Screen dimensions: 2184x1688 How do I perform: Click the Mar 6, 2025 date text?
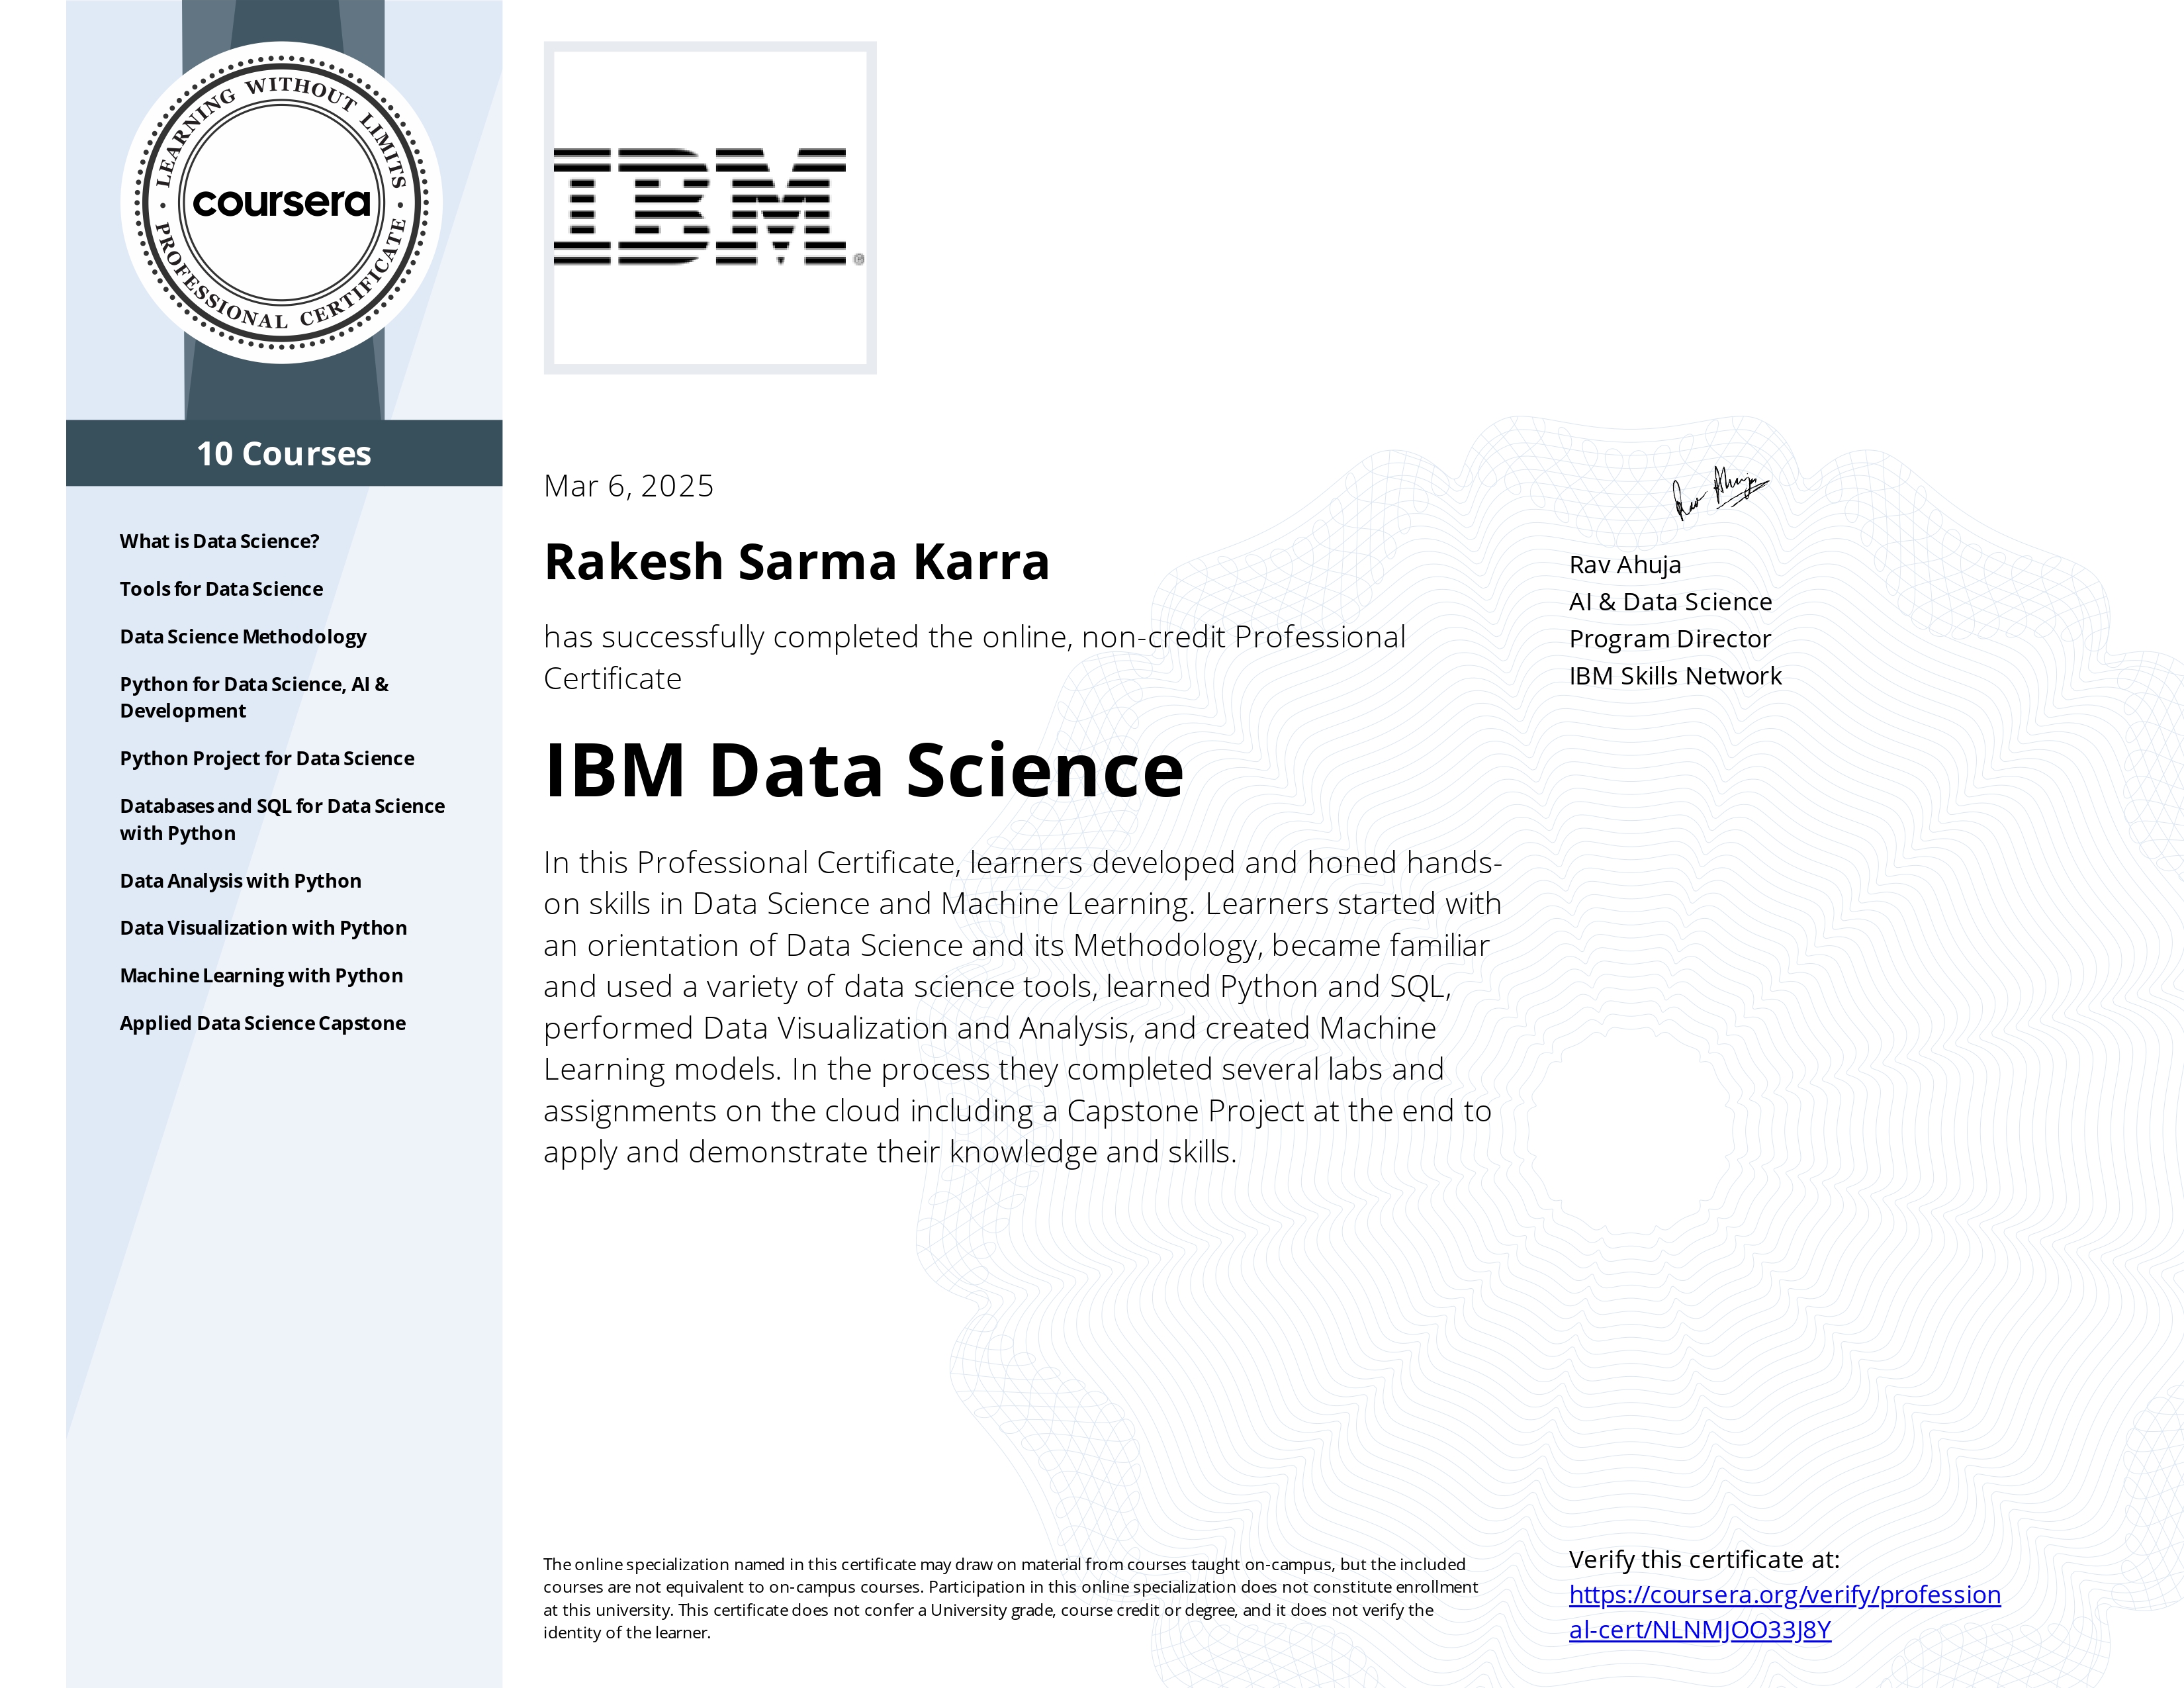coord(630,486)
